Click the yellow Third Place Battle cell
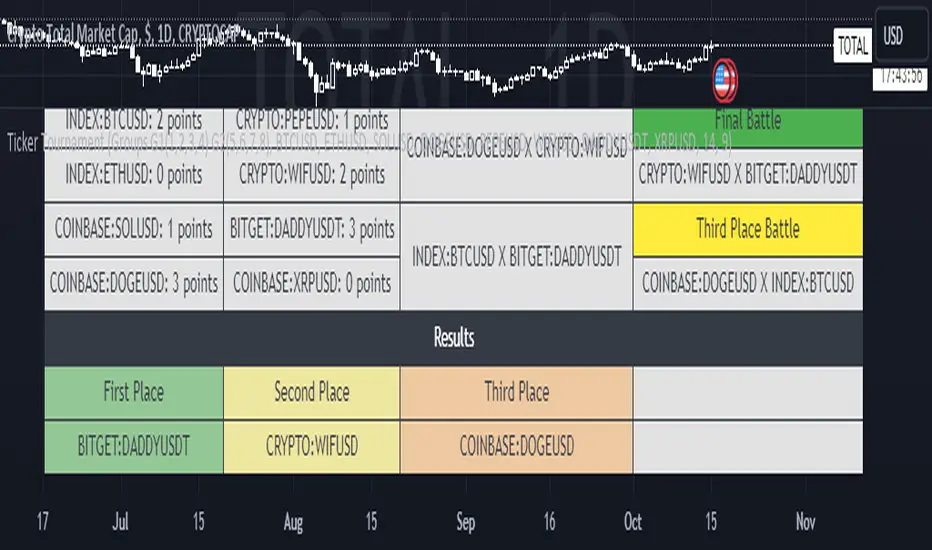The width and height of the screenshot is (932, 550). pos(748,228)
